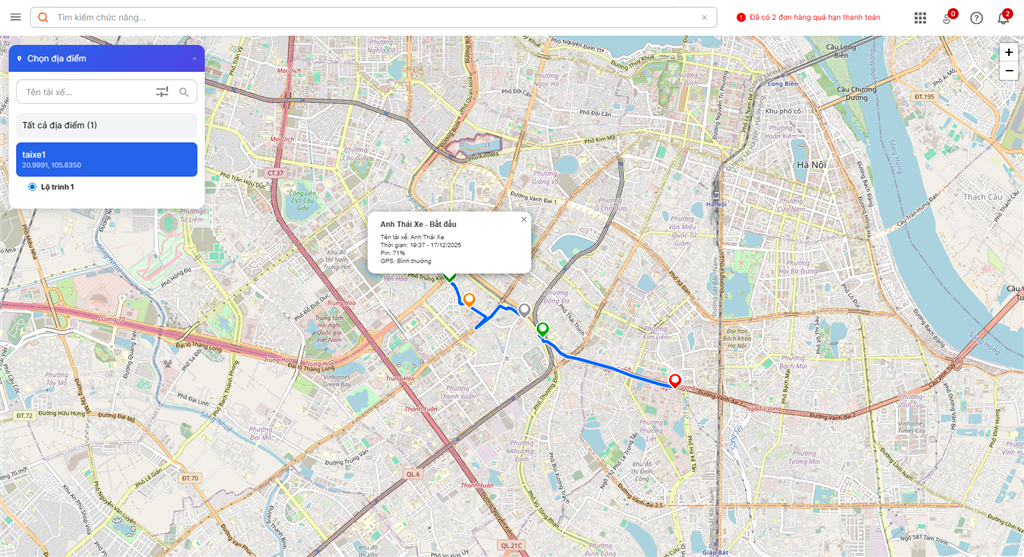Click the magnifier icon in driver search
This screenshot has width=1024, height=557.
point(184,92)
